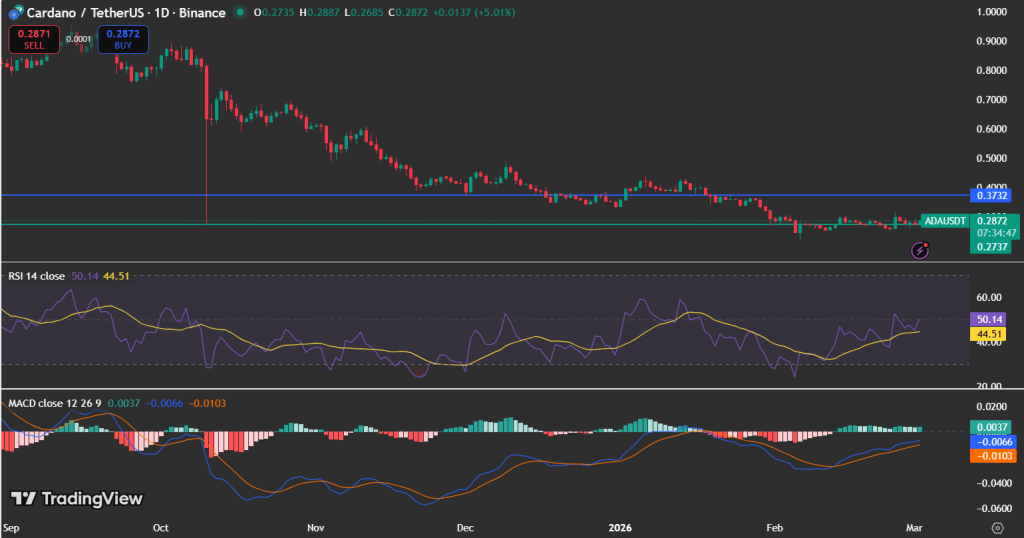Click the Nov label on time axis
The width and height of the screenshot is (1024, 538).
pyautogui.click(x=315, y=528)
